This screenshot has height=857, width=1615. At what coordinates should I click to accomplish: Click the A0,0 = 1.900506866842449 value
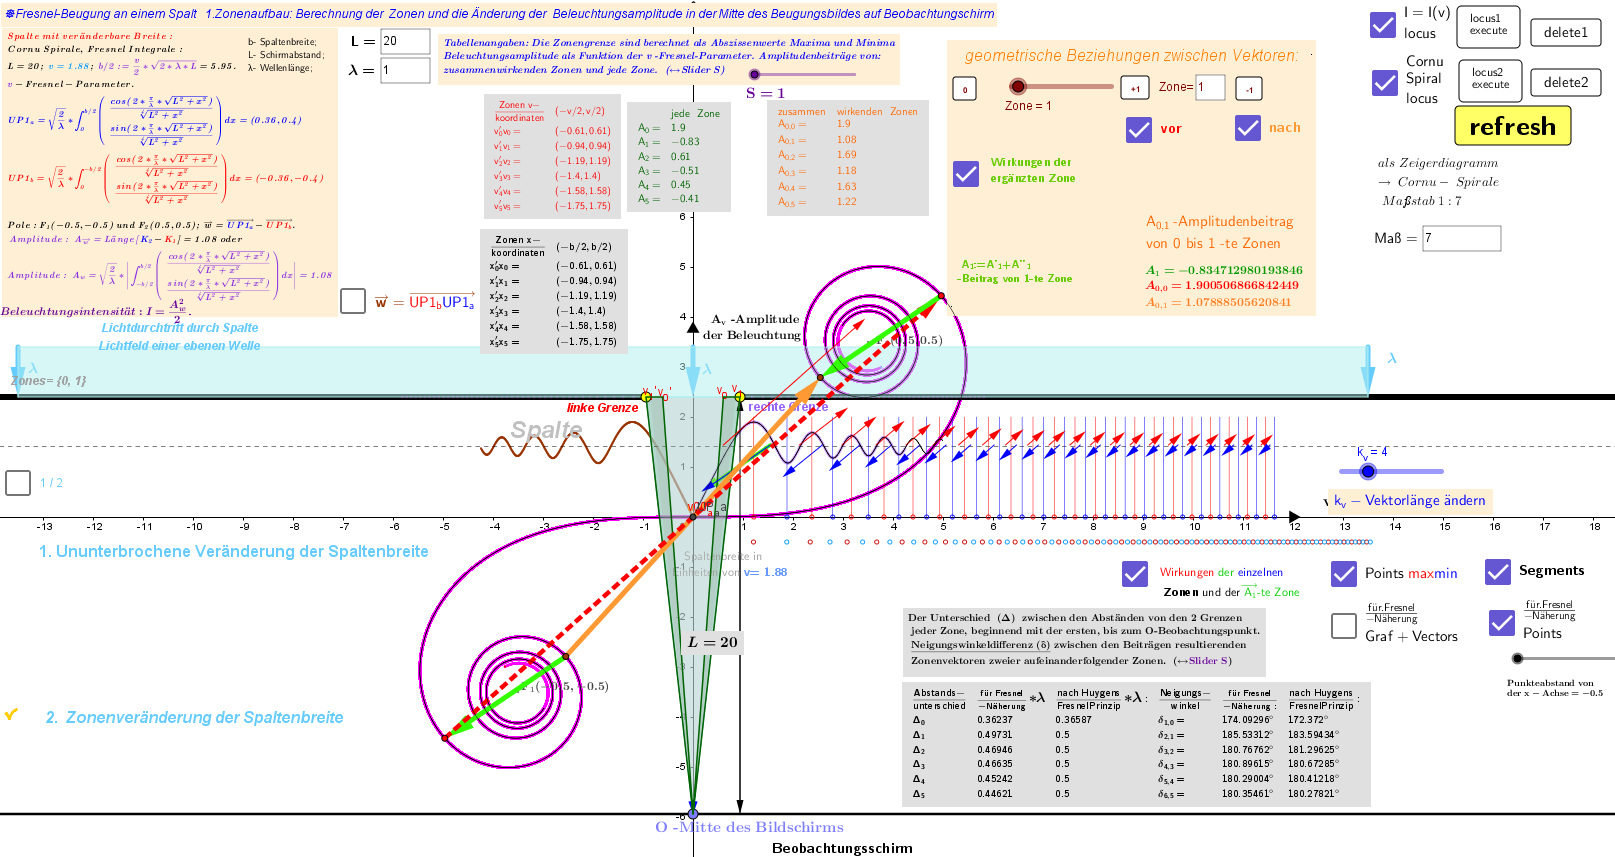pyautogui.click(x=1222, y=286)
